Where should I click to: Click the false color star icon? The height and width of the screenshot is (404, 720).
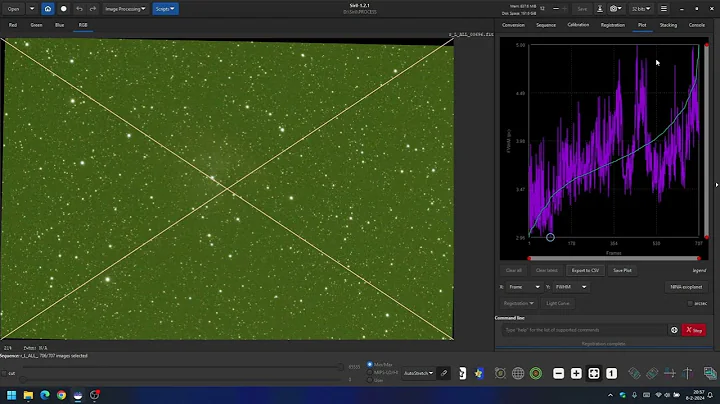coord(479,373)
